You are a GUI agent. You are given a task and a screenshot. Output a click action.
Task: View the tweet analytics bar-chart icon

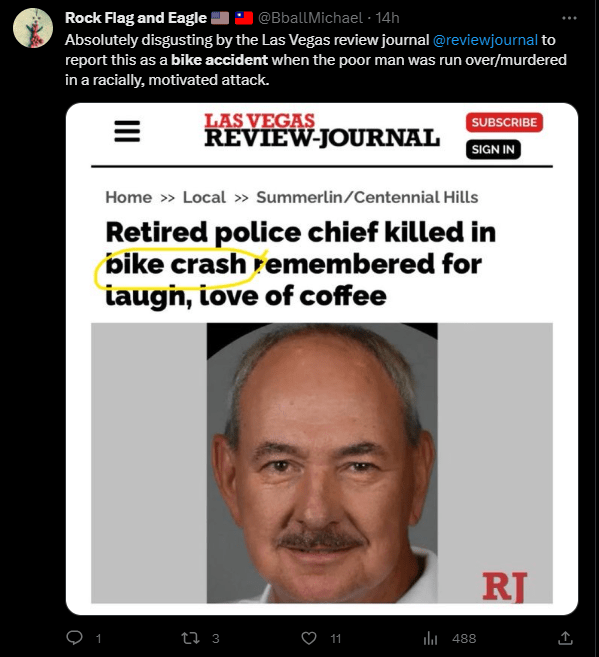coord(430,638)
